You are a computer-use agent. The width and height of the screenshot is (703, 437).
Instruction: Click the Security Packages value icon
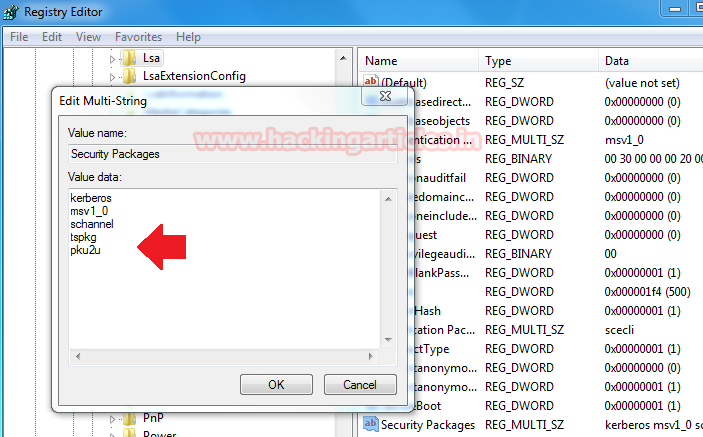pos(371,424)
